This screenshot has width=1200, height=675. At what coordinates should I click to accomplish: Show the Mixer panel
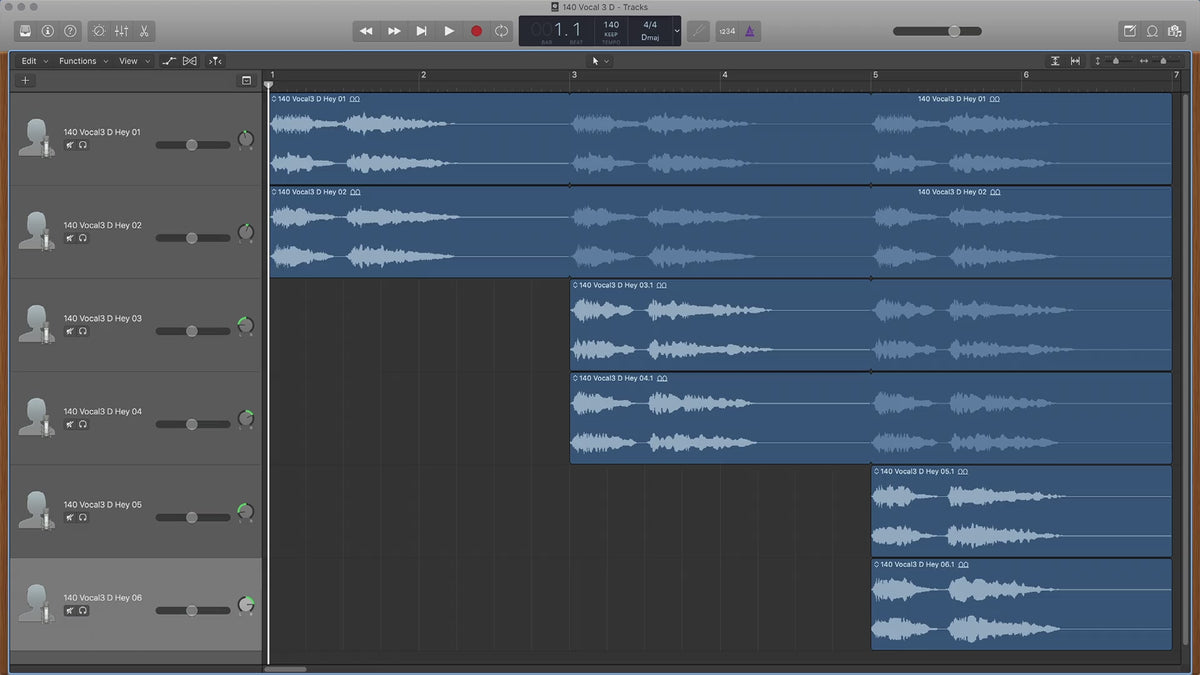point(121,31)
